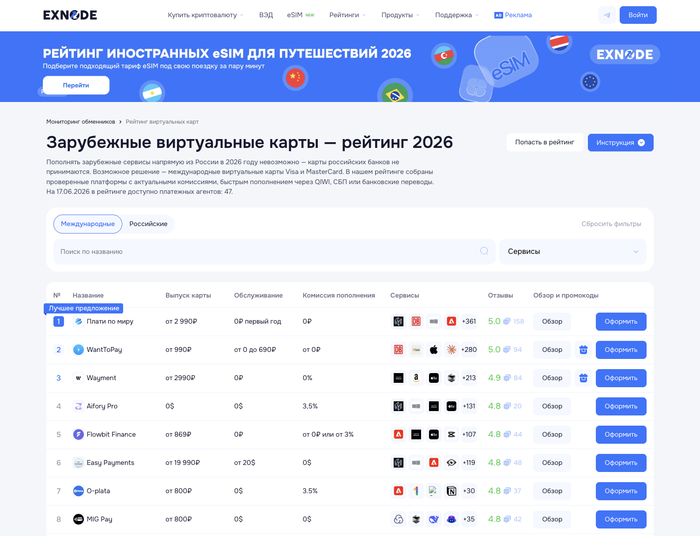
Task: Expand the Купить криптовалюту menu
Action: (205, 15)
